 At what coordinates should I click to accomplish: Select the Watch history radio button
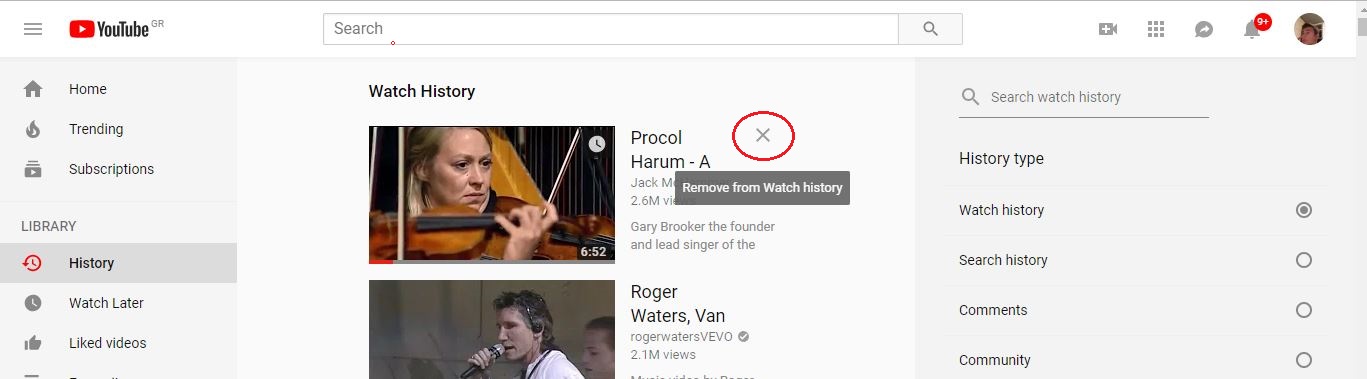1303,210
